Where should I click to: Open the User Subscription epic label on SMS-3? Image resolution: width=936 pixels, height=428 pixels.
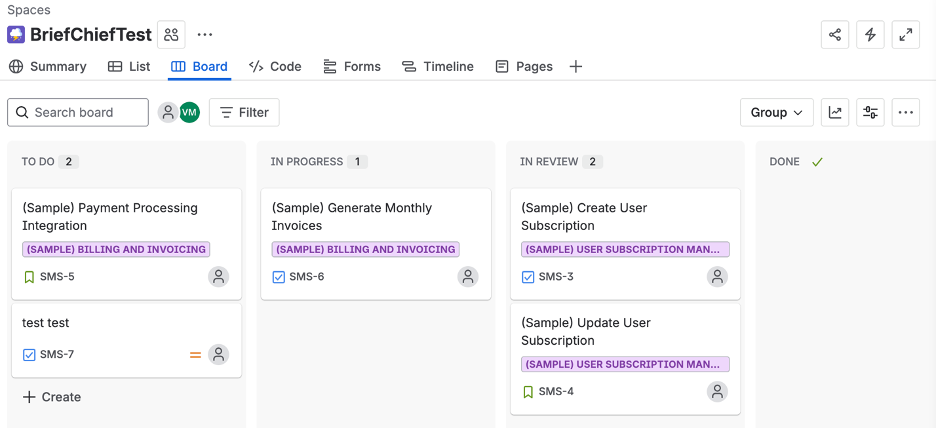tap(626, 250)
